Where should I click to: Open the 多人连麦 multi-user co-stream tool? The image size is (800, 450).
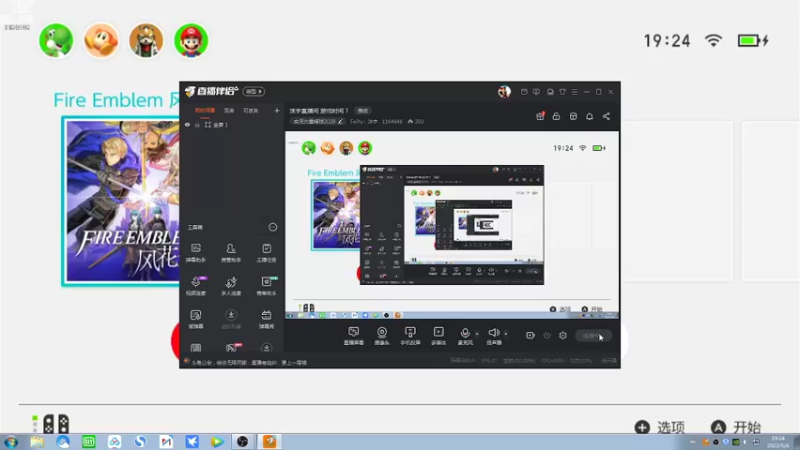pos(231,286)
